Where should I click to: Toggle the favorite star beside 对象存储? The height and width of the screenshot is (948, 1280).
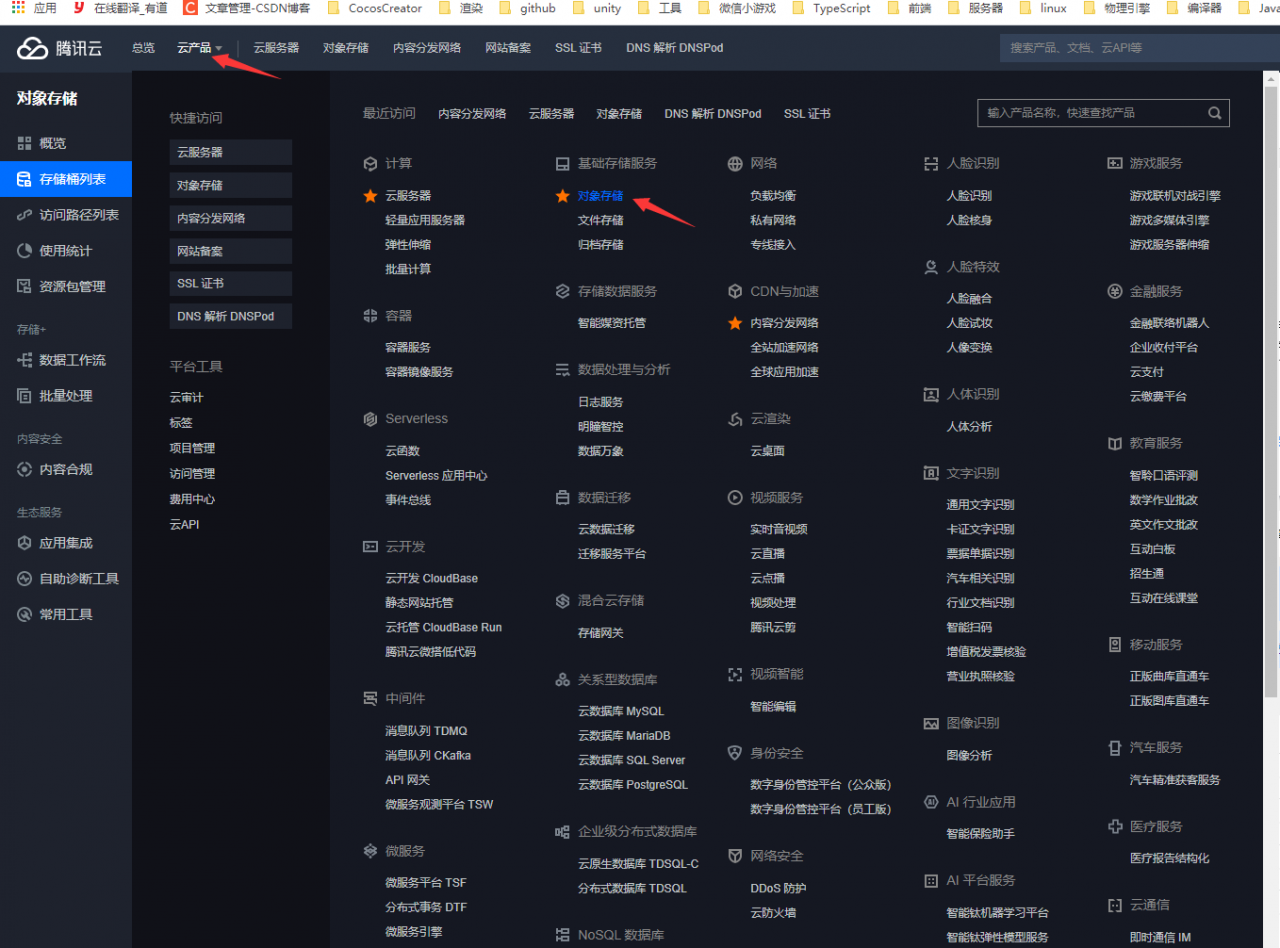[563, 196]
